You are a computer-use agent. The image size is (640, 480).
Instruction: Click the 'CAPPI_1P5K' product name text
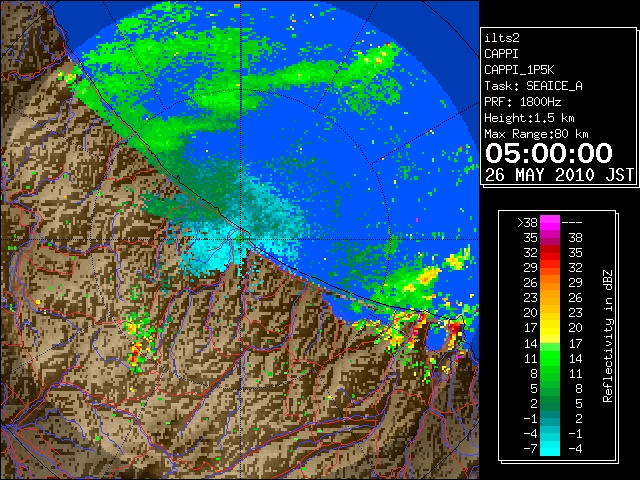(519, 70)
